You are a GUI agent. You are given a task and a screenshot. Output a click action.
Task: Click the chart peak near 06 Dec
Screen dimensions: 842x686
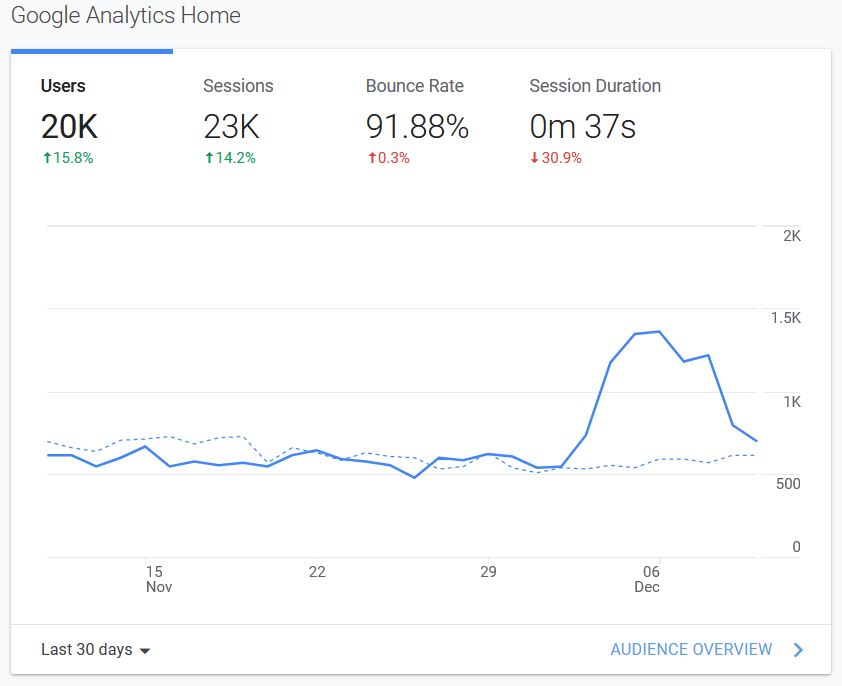(659, 331)
